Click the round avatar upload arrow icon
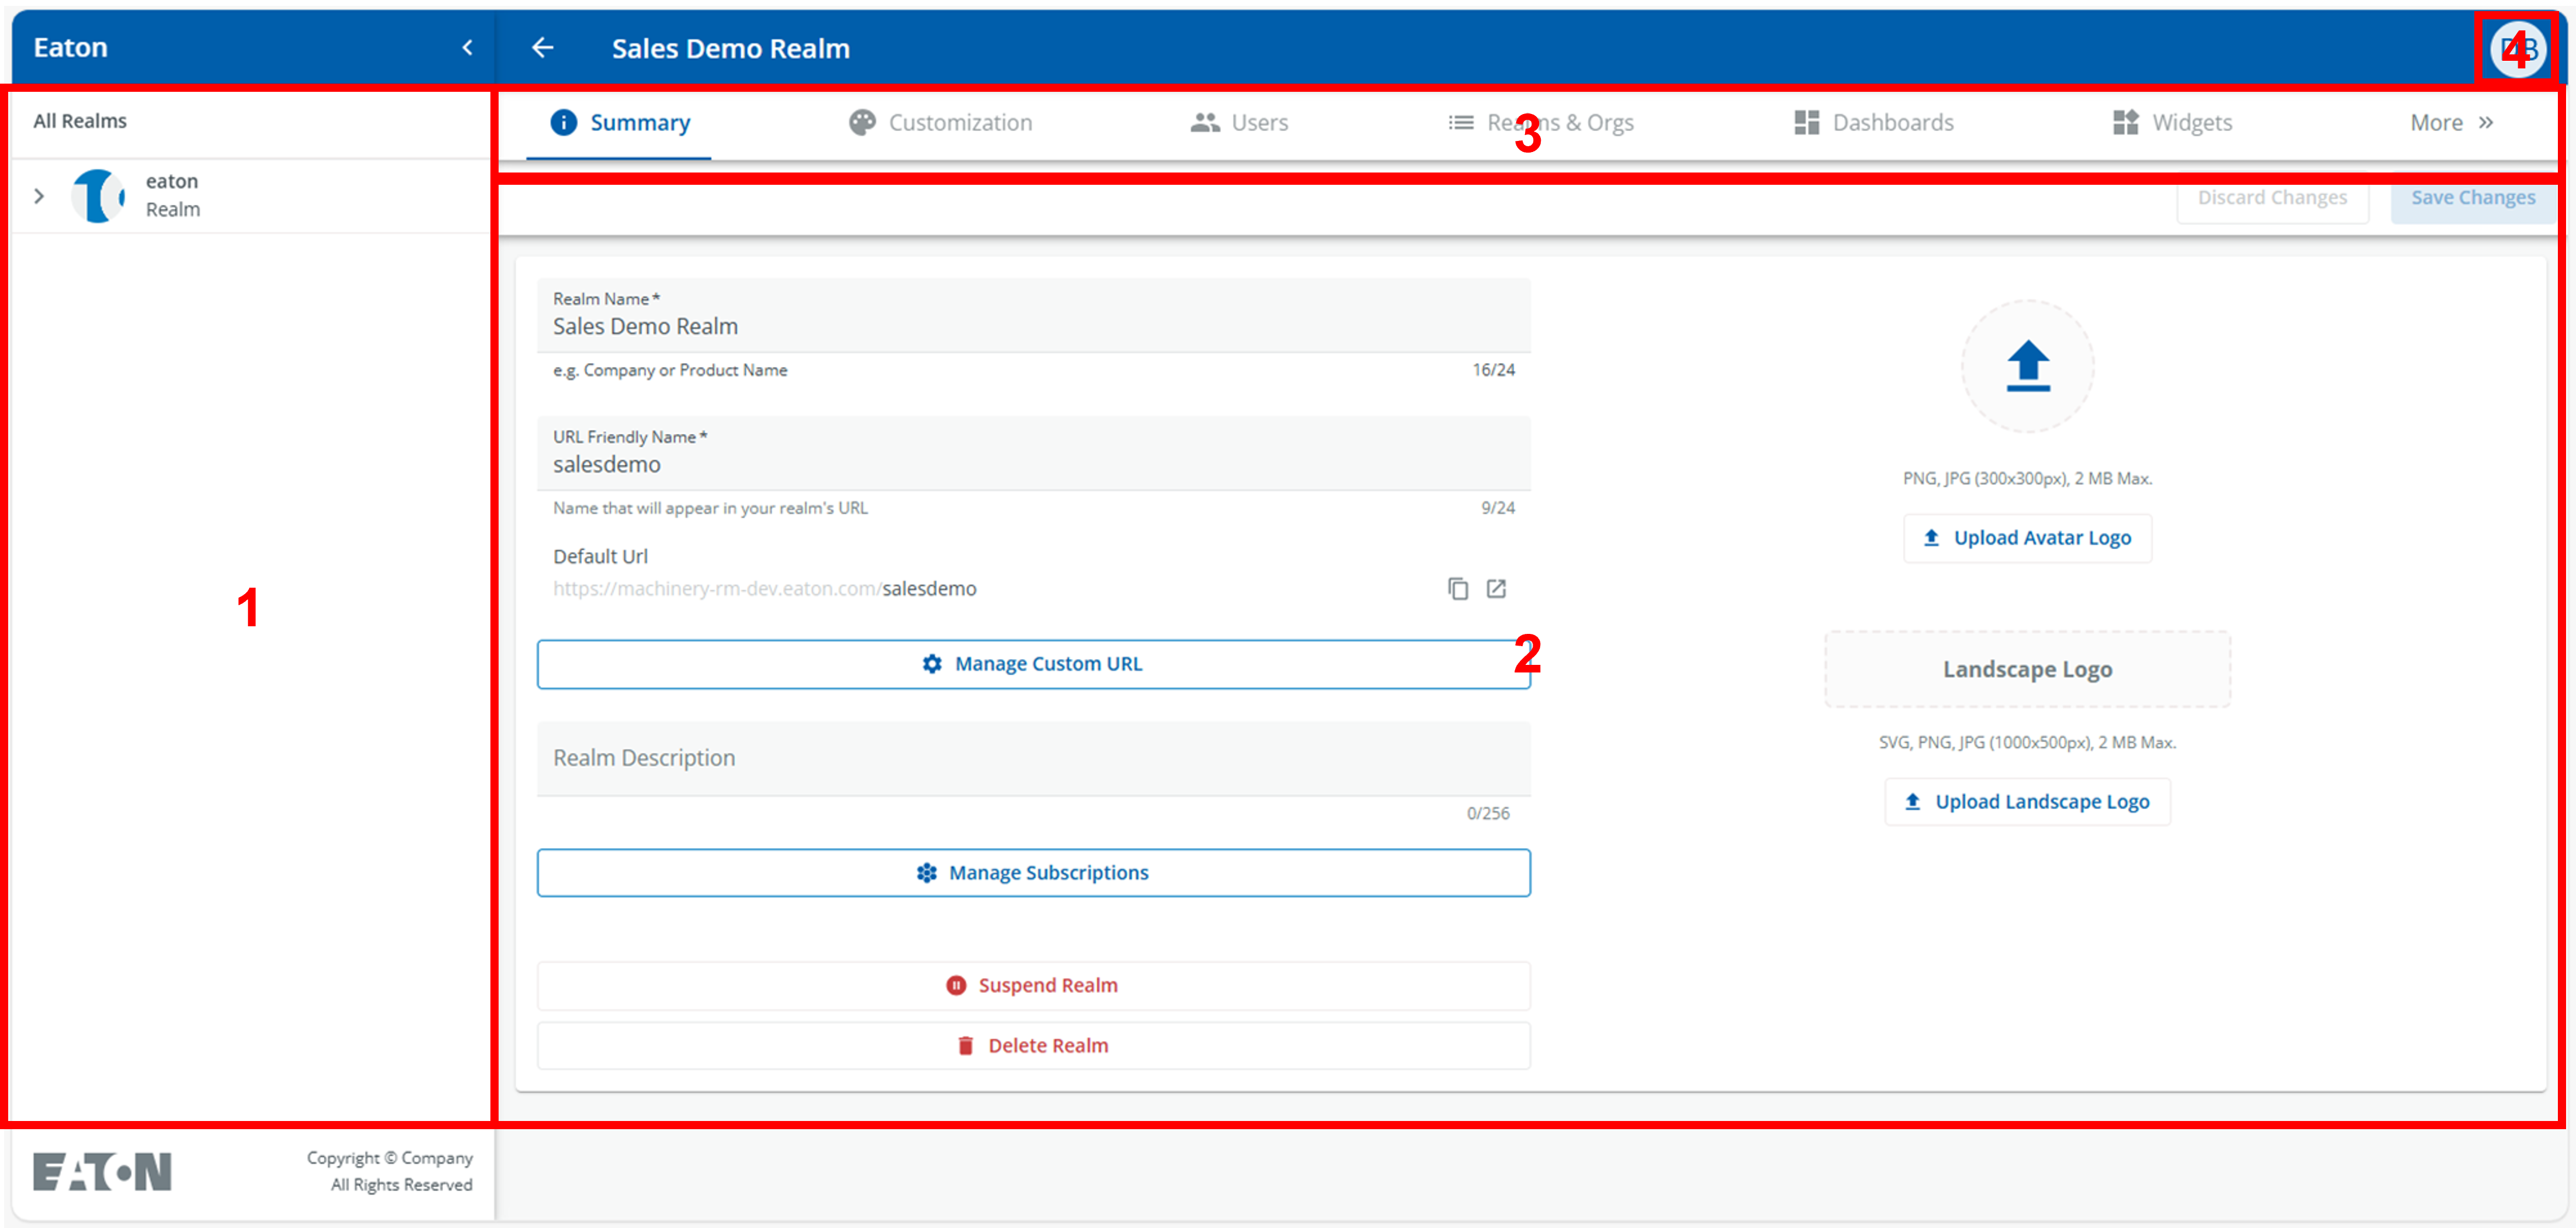Screen dimensions: 2576x1228 tap(2027, 366)
